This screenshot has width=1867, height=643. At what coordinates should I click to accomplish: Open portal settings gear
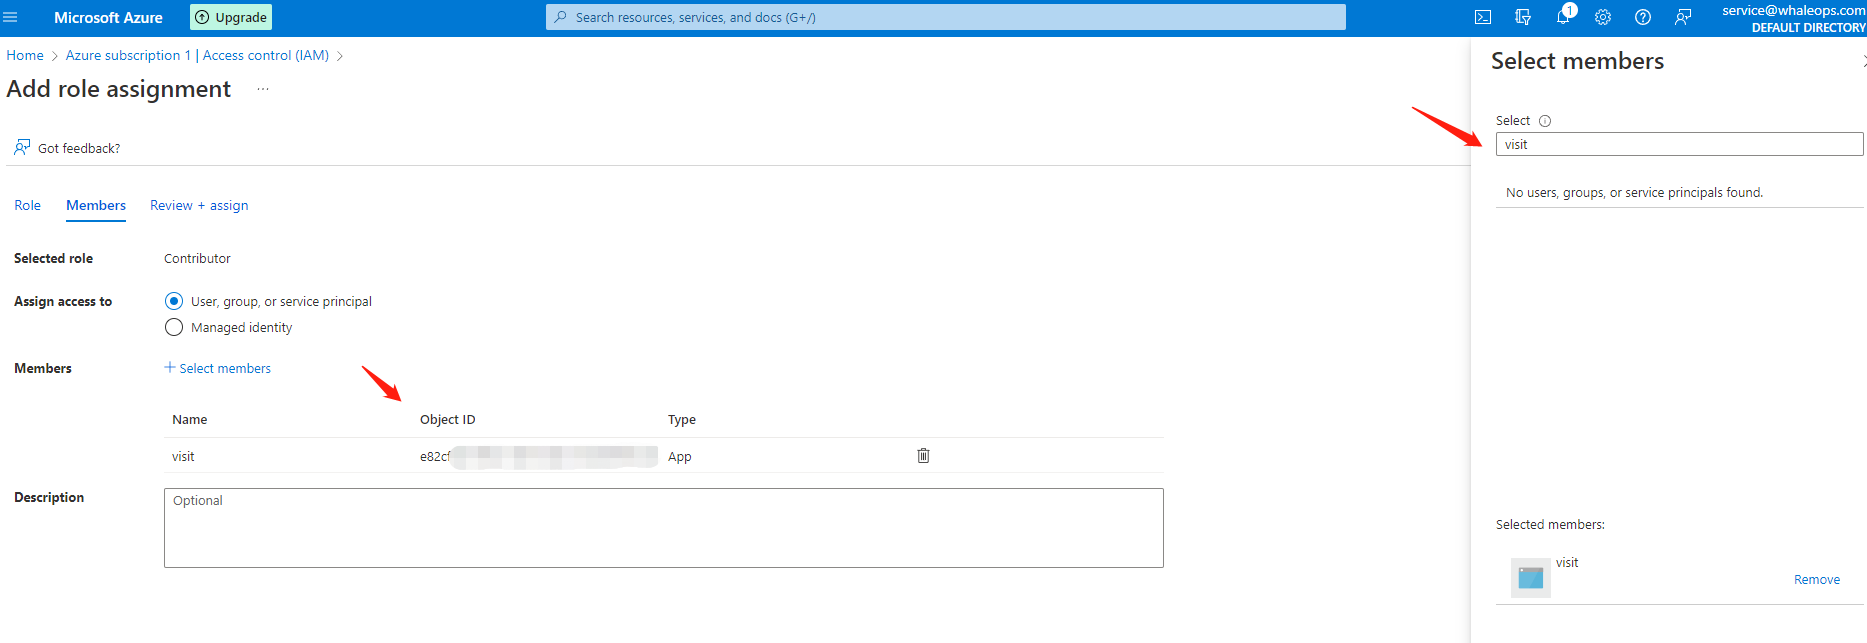[x=1603, y=17]
